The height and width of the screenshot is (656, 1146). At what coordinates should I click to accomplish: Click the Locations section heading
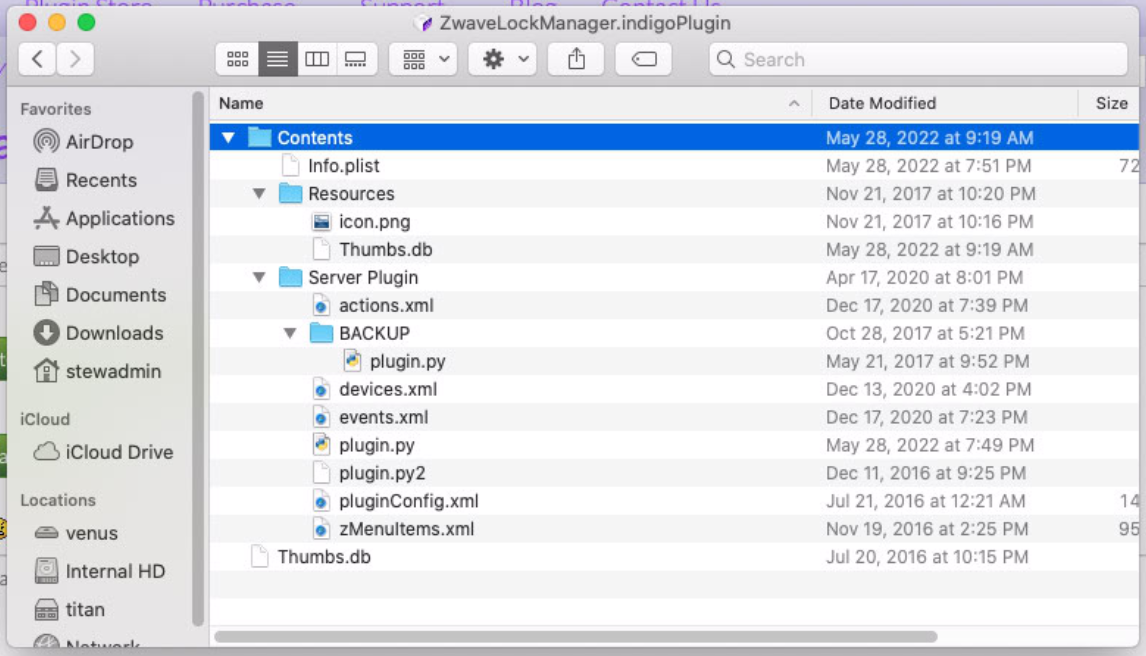58,500
